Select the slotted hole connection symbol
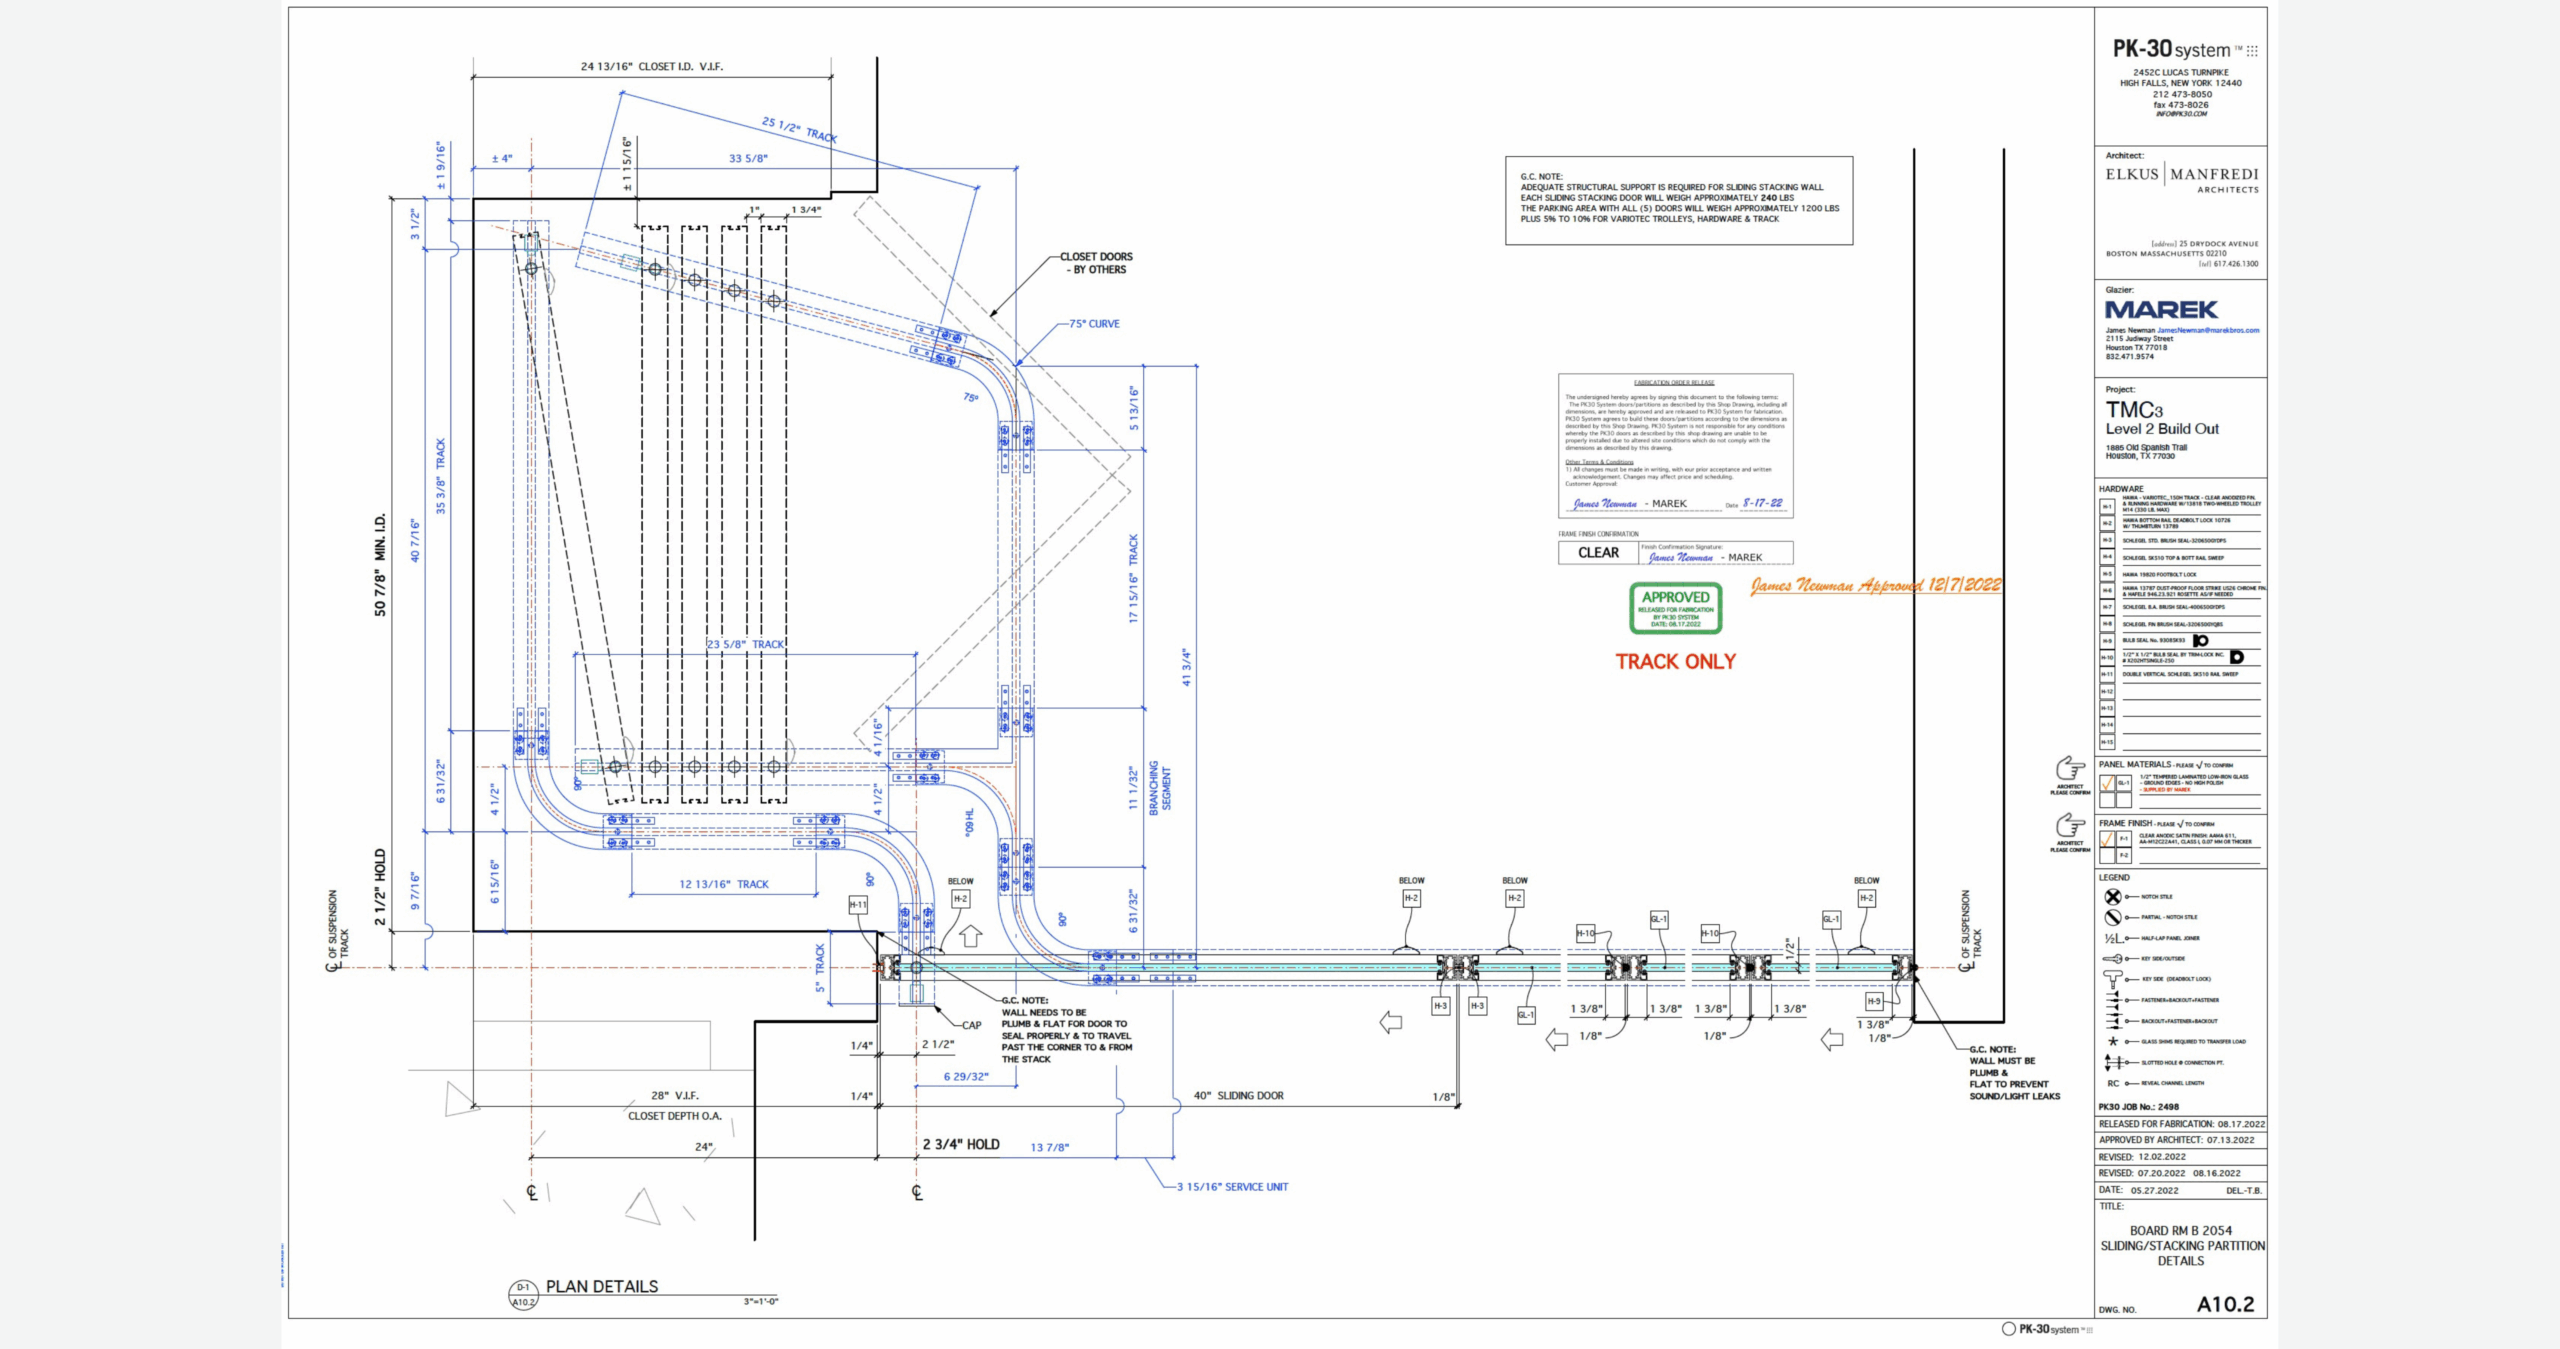The height and width of the screenshot is (1349, 2560). click(x=2113, y=1062)
